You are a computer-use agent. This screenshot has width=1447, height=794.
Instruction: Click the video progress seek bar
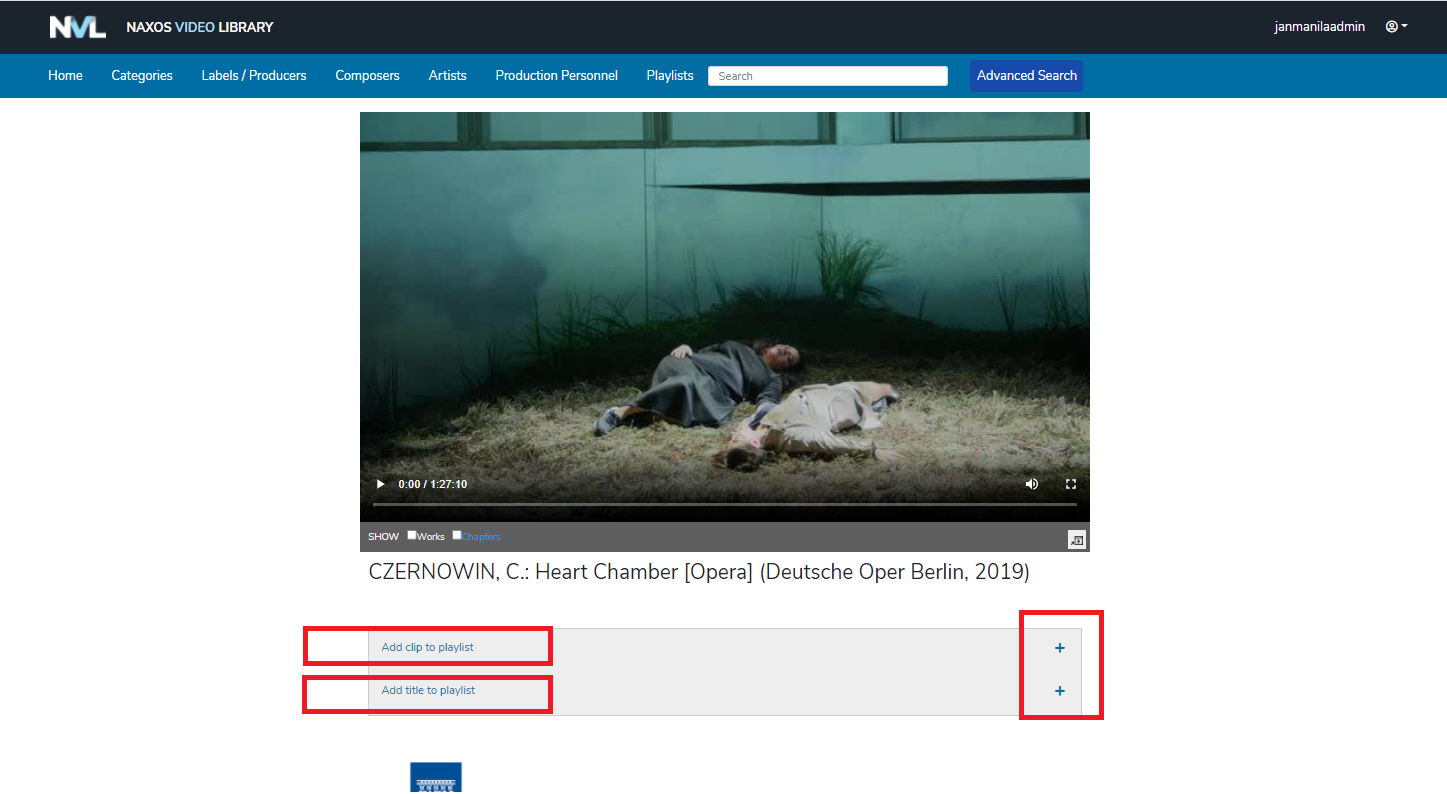pos(724,504)
